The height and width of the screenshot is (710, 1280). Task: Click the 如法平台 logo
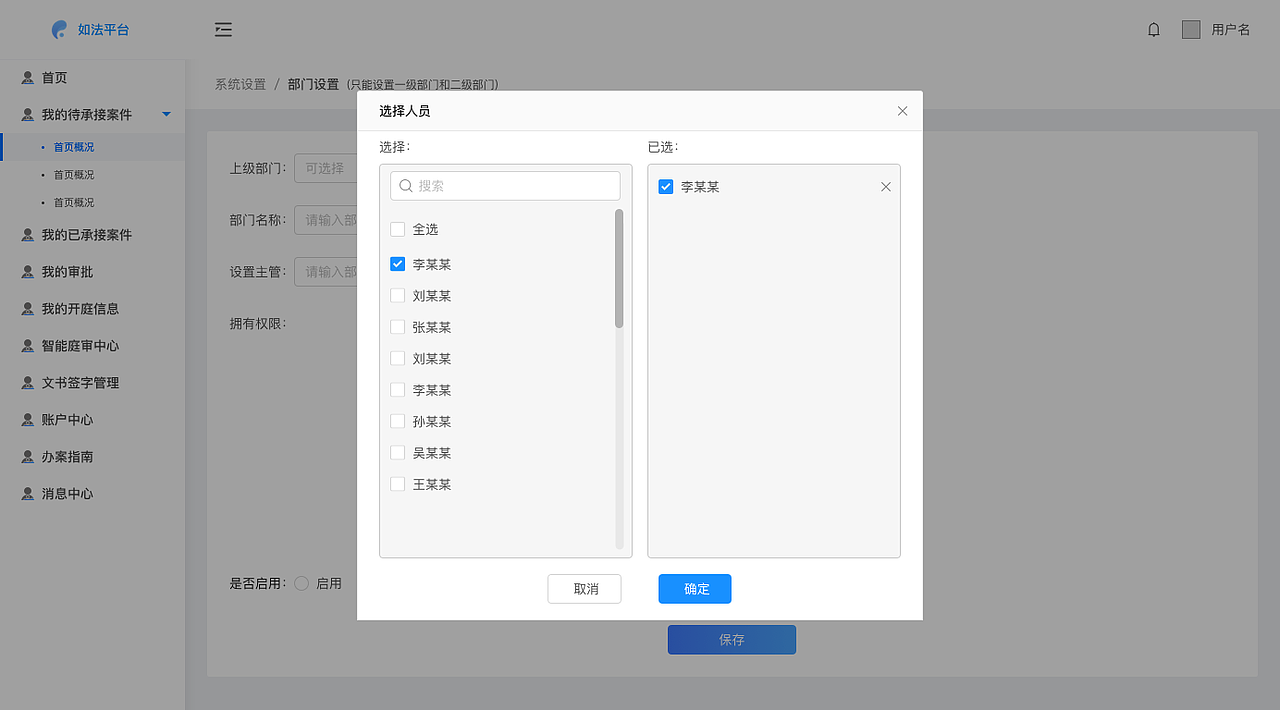coord(88,29)
